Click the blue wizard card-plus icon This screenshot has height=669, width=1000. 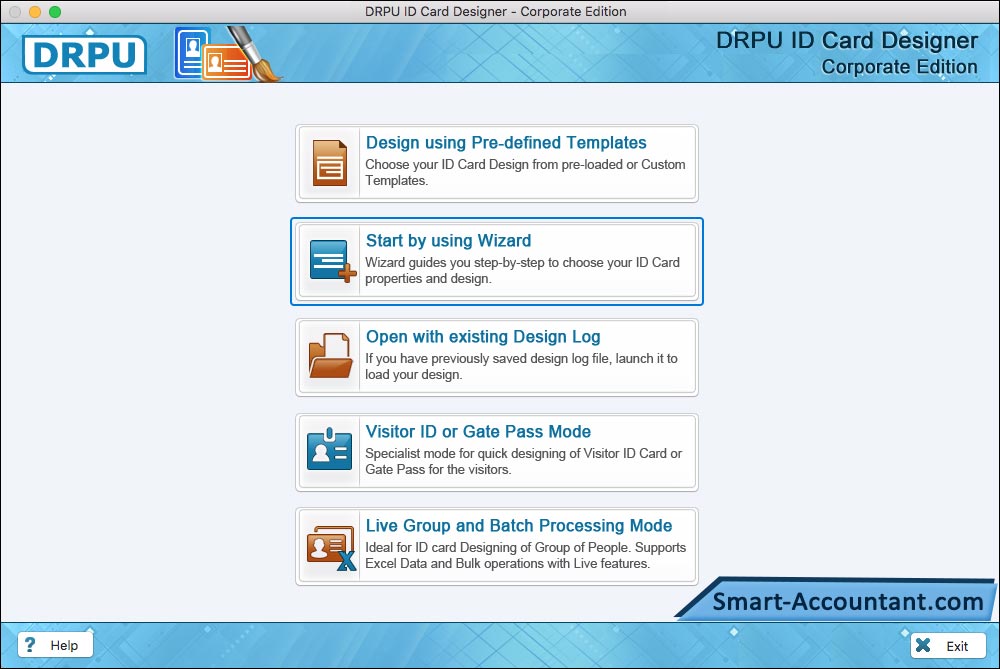332,260
